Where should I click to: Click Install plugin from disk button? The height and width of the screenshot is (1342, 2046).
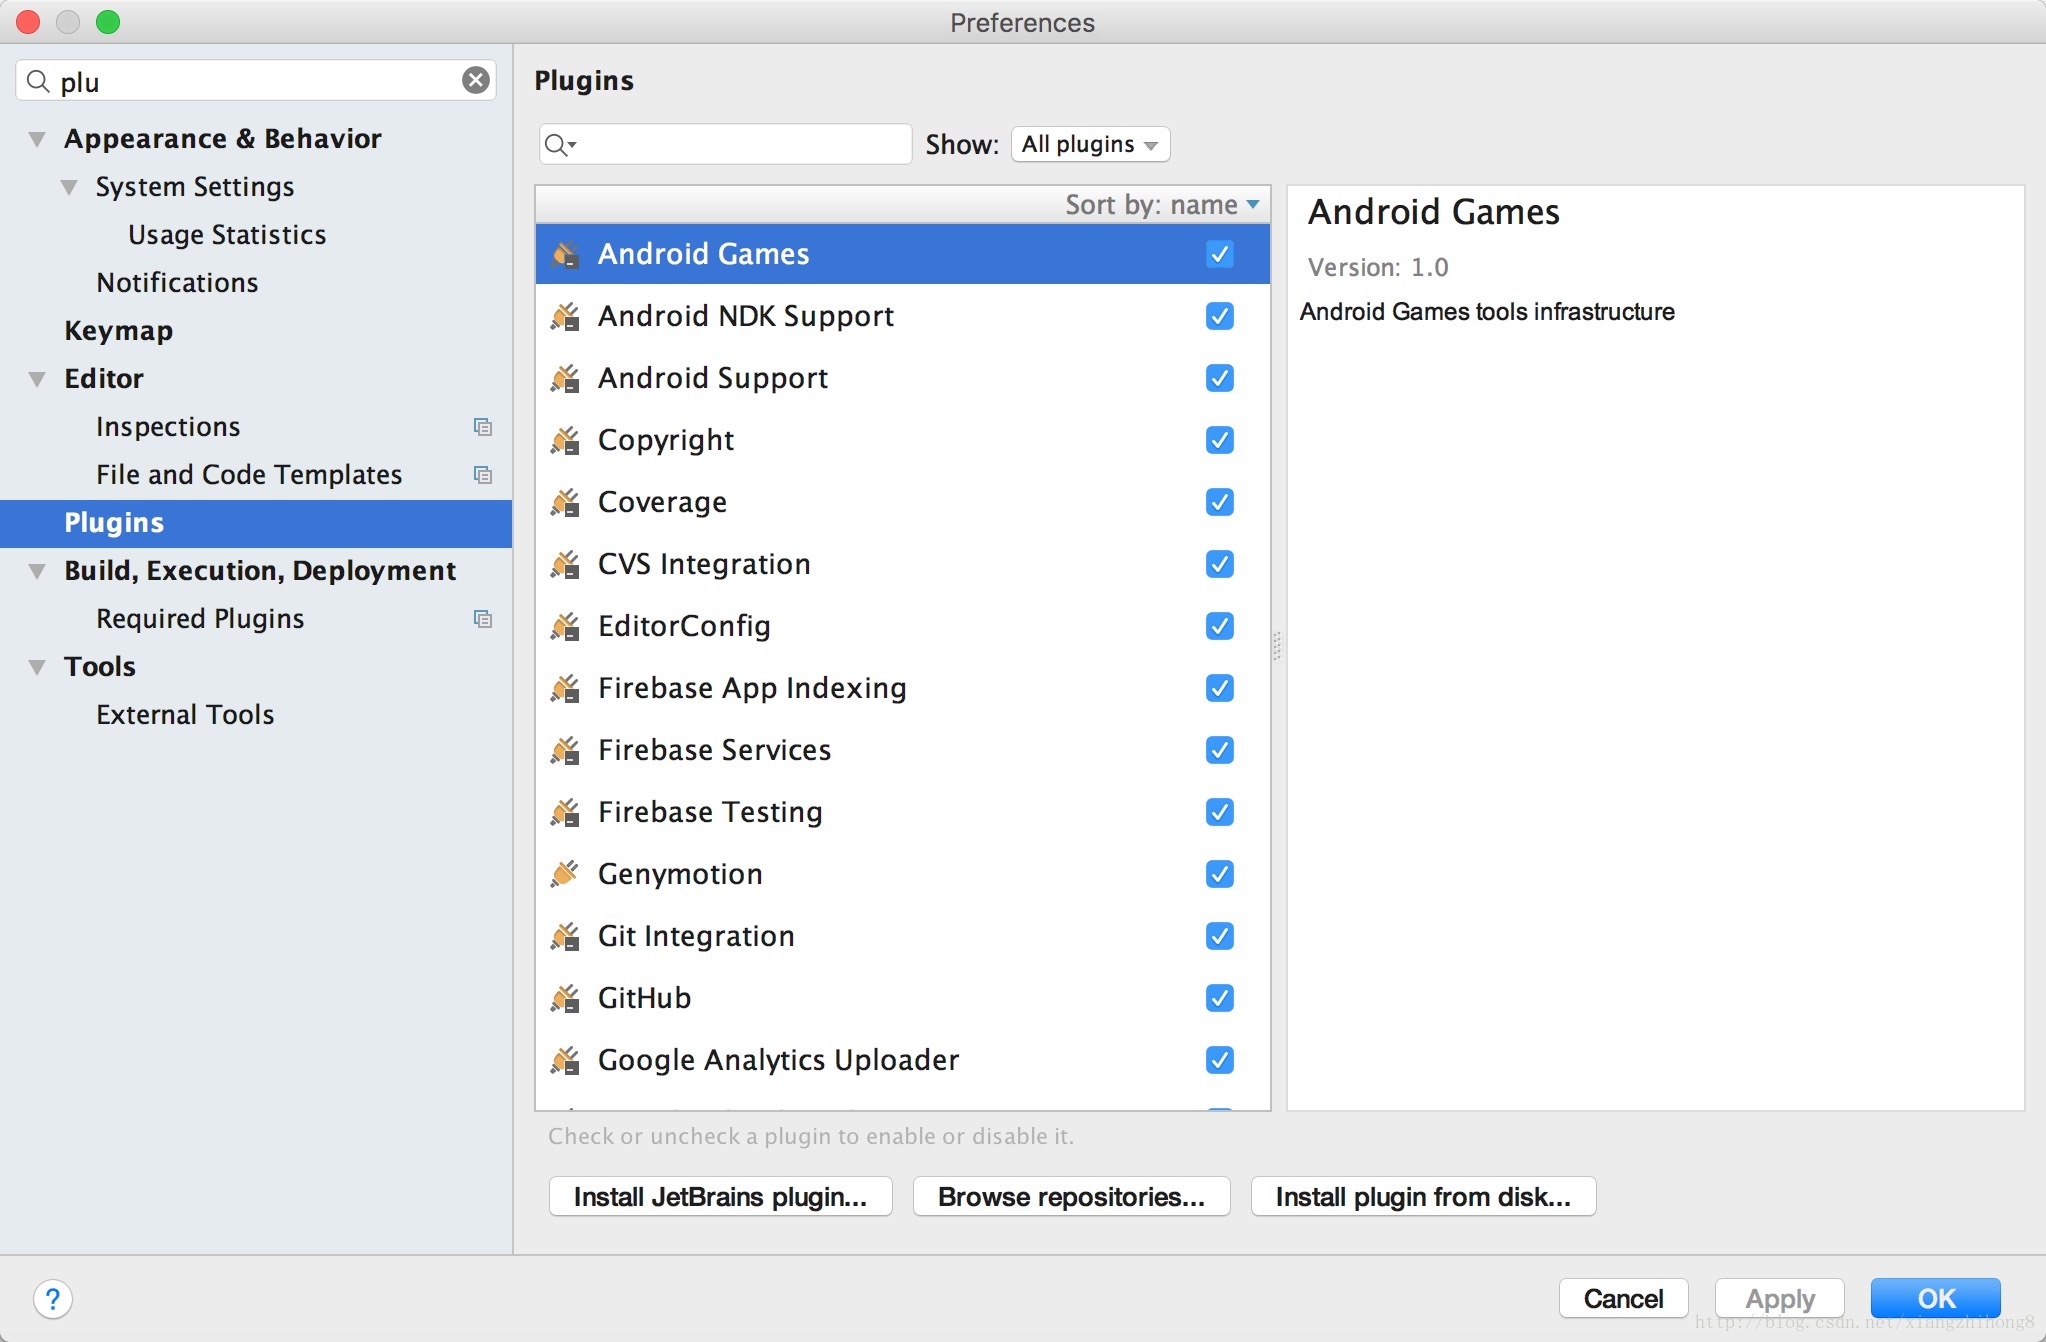(1423, 1197)
